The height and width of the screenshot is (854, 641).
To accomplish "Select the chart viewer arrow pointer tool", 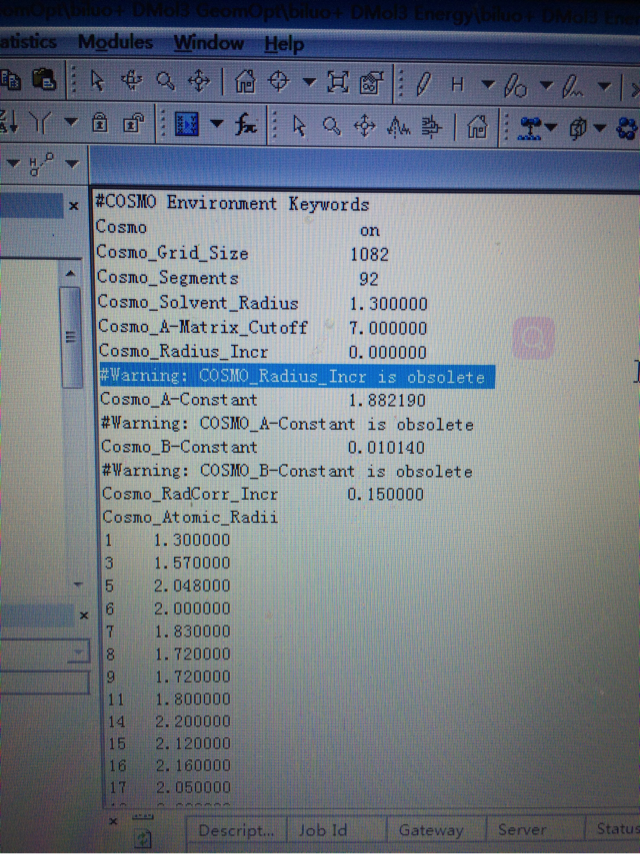I will tap(298, 126).
